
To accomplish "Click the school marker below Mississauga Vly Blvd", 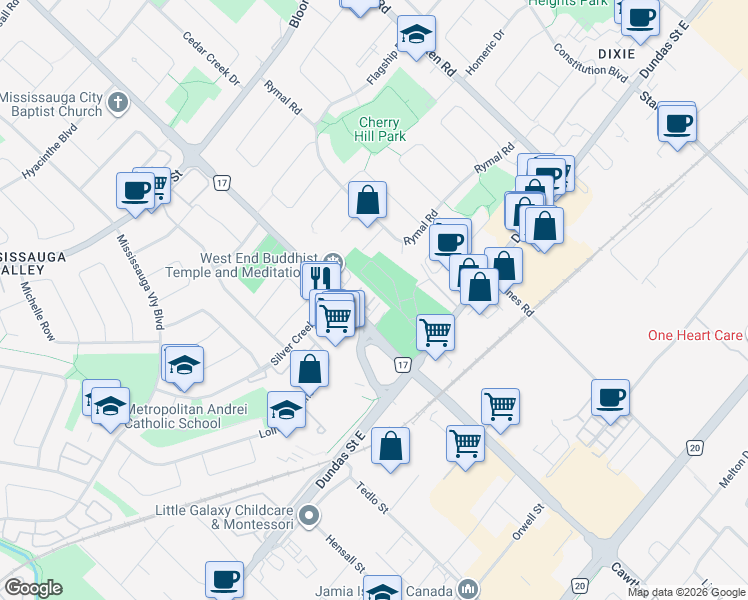I will [x=184, y=365].
